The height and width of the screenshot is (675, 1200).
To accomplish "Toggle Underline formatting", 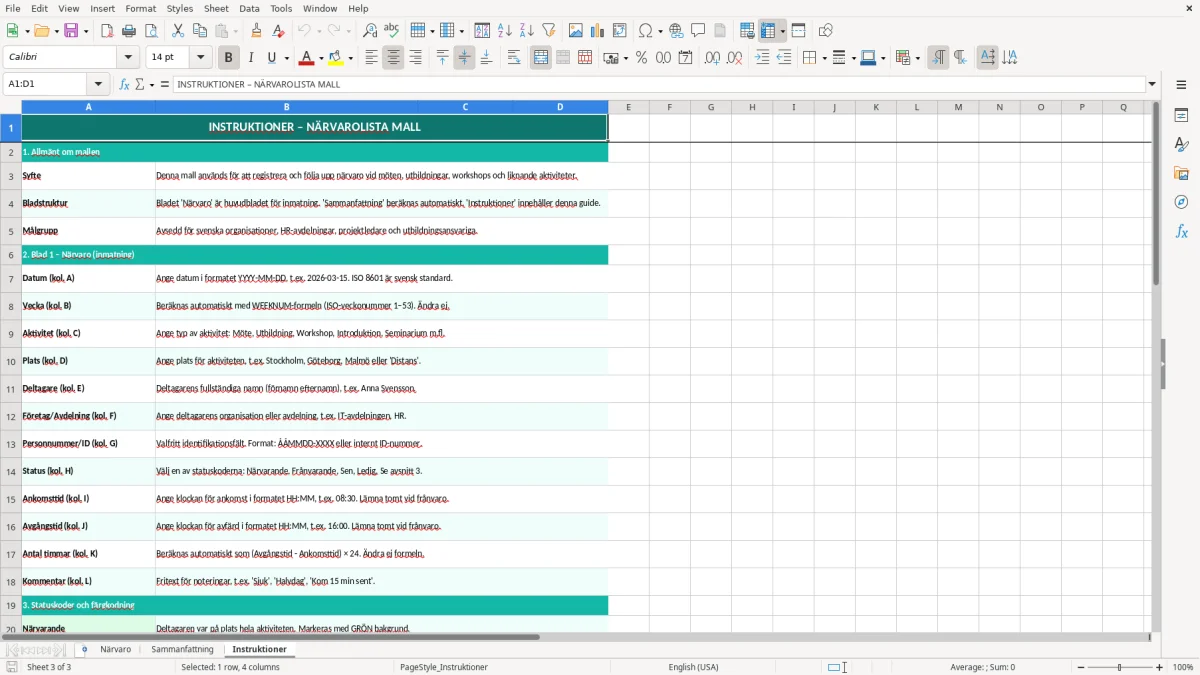I will 272,58.
